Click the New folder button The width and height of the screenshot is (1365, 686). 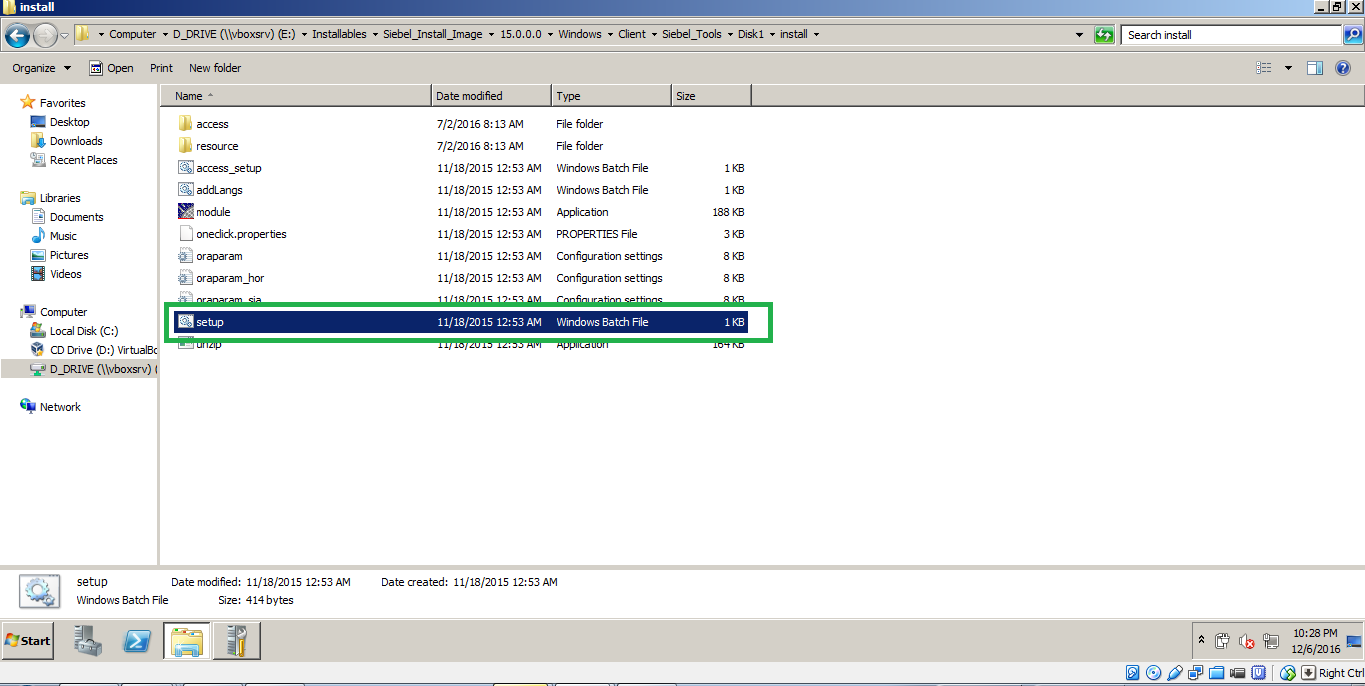point(214,67)
